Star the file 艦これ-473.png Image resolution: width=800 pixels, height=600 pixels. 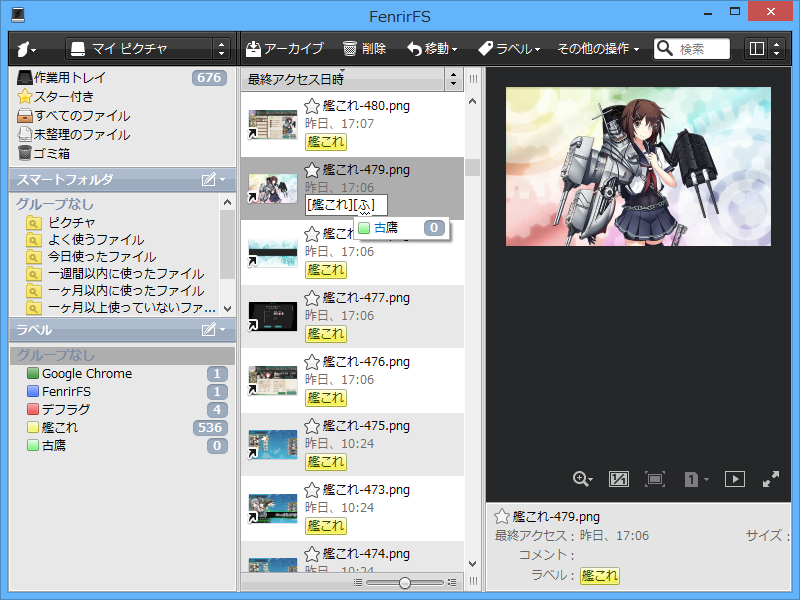tap(312, 490)
